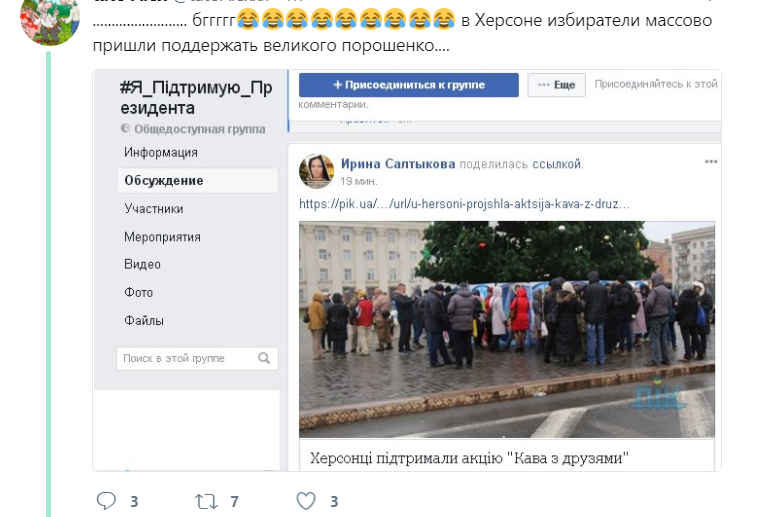Open the post options three-dot menu
765x517 pixels.
pyautogui.click(x=711, y=161)
